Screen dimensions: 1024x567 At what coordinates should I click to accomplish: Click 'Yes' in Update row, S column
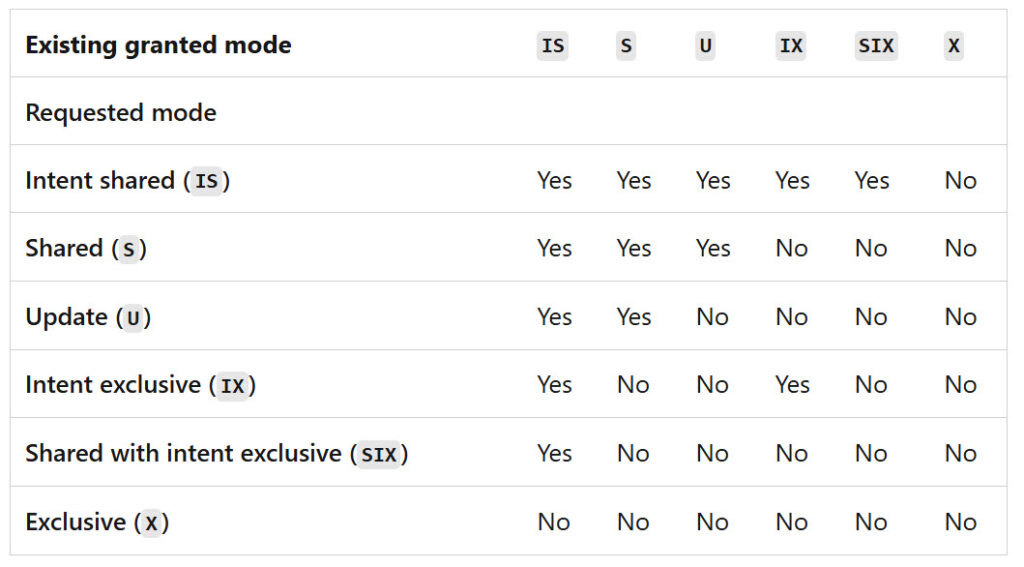[634, 317]
